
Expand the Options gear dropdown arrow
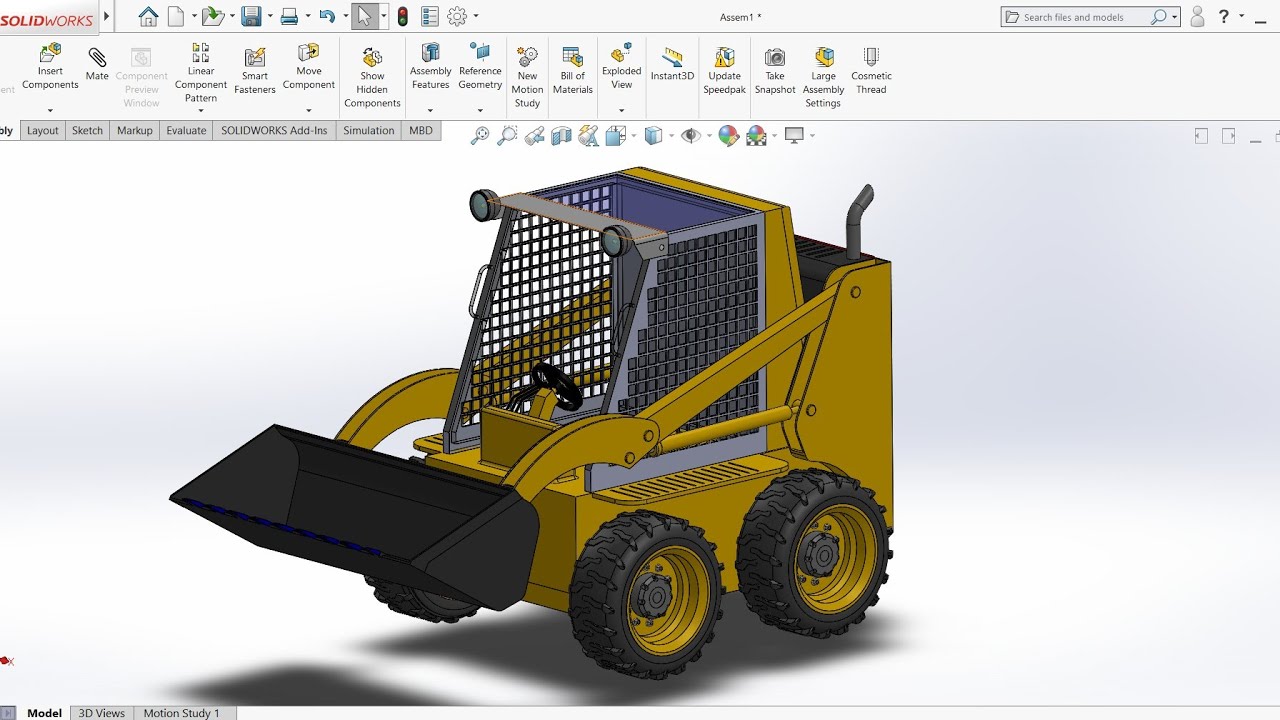475,16
